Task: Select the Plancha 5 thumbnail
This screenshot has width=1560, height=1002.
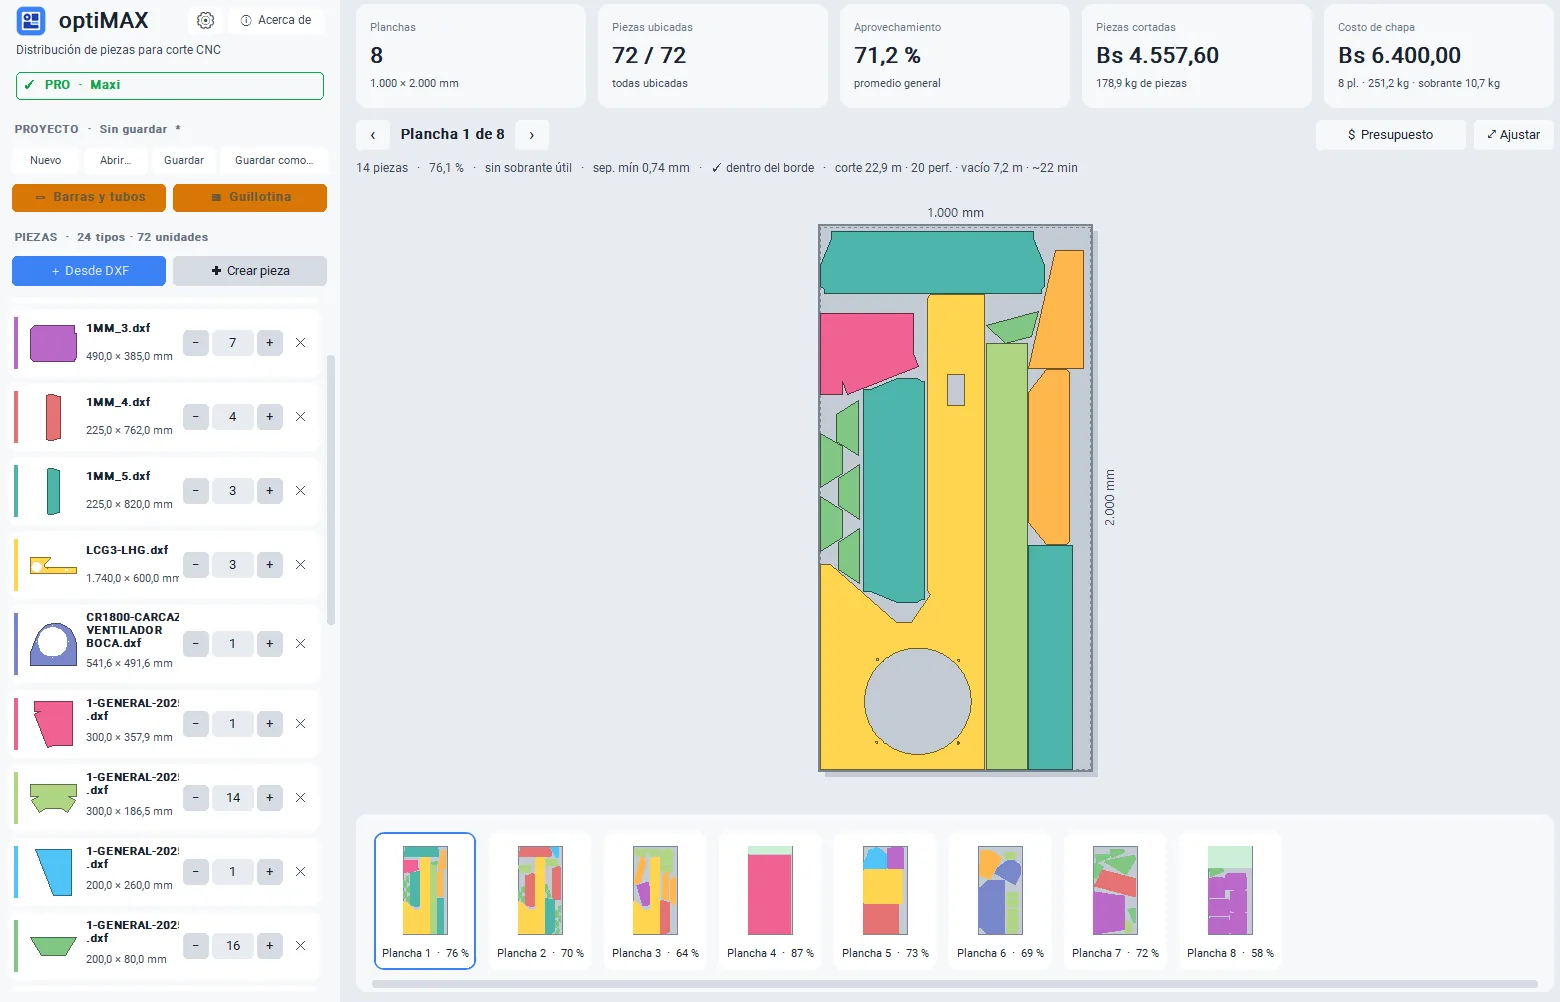Action: point(885,901)
